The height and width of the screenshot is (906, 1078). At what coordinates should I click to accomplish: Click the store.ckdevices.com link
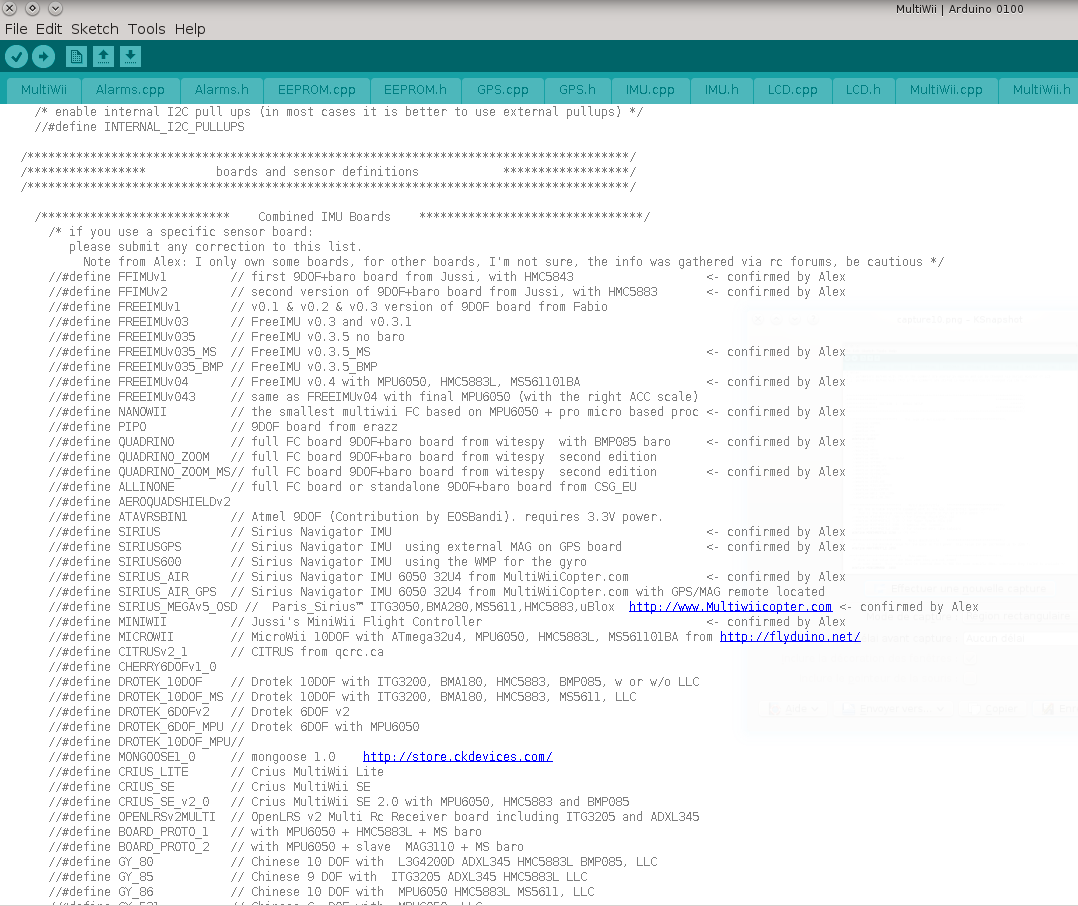coord(457,757)
